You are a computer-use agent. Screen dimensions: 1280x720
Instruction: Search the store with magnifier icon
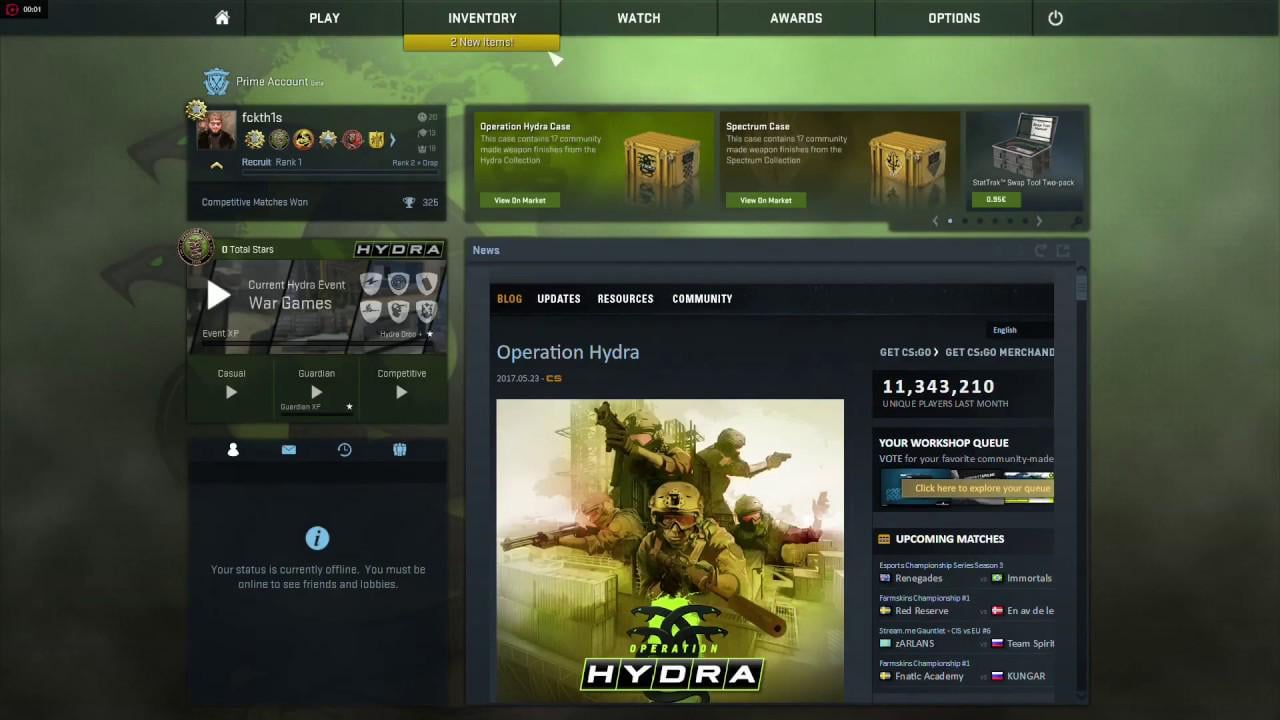[x=1076, y=222]
